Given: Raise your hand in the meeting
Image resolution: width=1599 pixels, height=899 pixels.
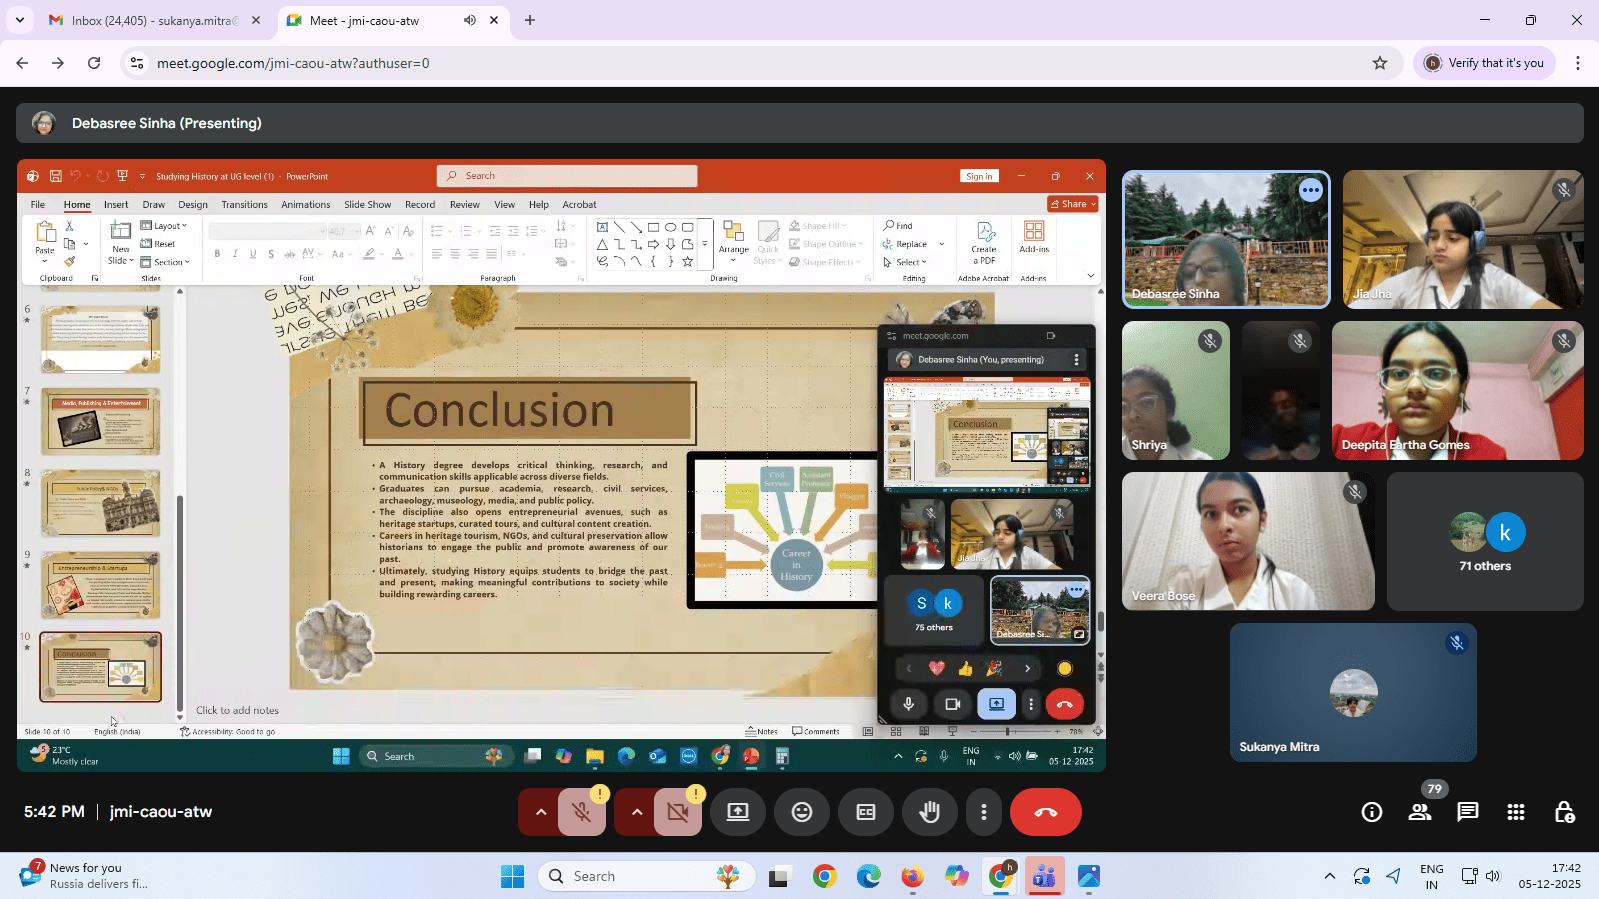Looking at the screenshot, I should coord(930,812).
